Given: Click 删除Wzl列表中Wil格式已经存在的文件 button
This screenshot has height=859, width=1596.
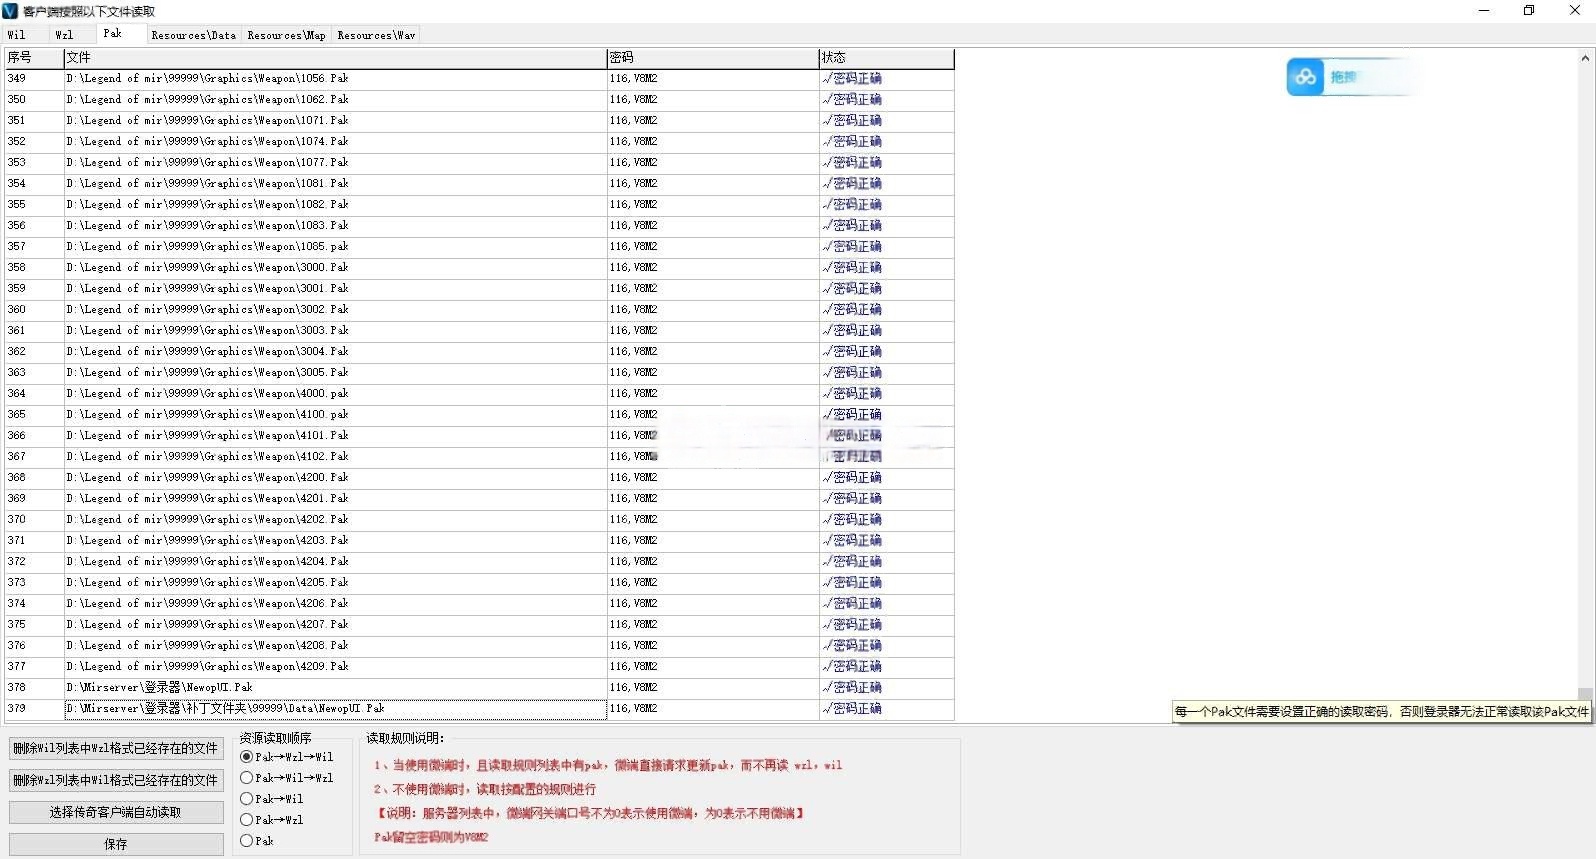Looking at the screenshot, I should point(116,780).
